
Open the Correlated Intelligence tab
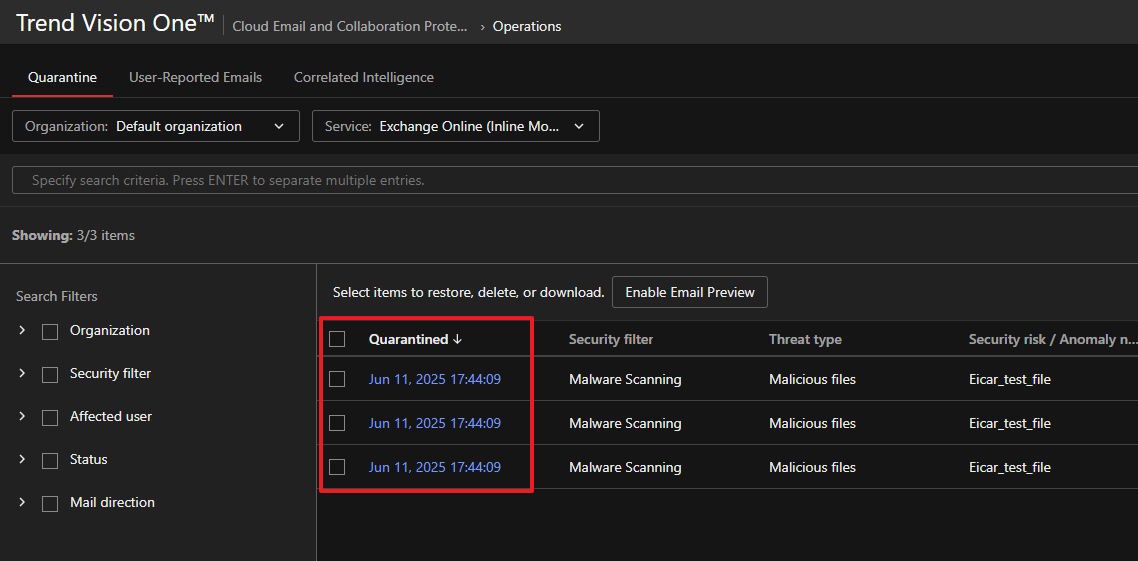pos(363,77)
